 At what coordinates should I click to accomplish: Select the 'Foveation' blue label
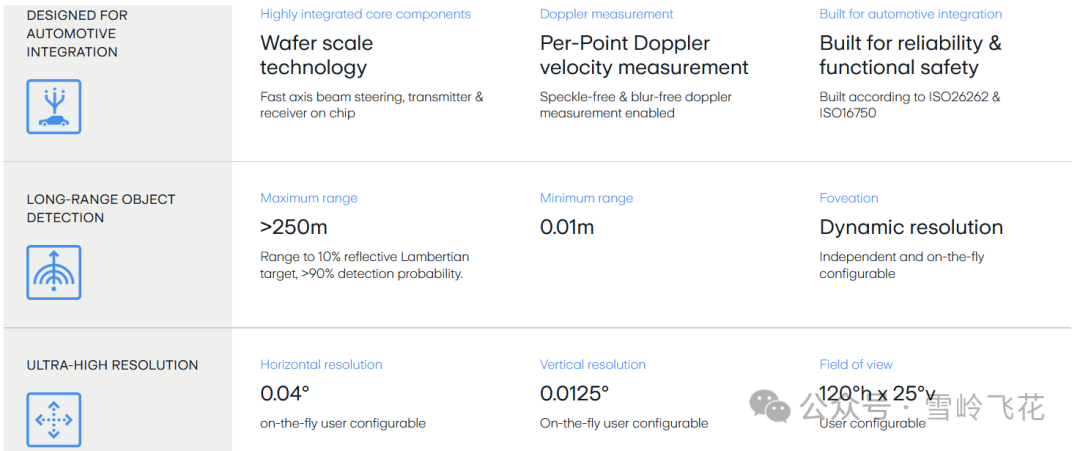pyautogui.click(x=849, y=198)
